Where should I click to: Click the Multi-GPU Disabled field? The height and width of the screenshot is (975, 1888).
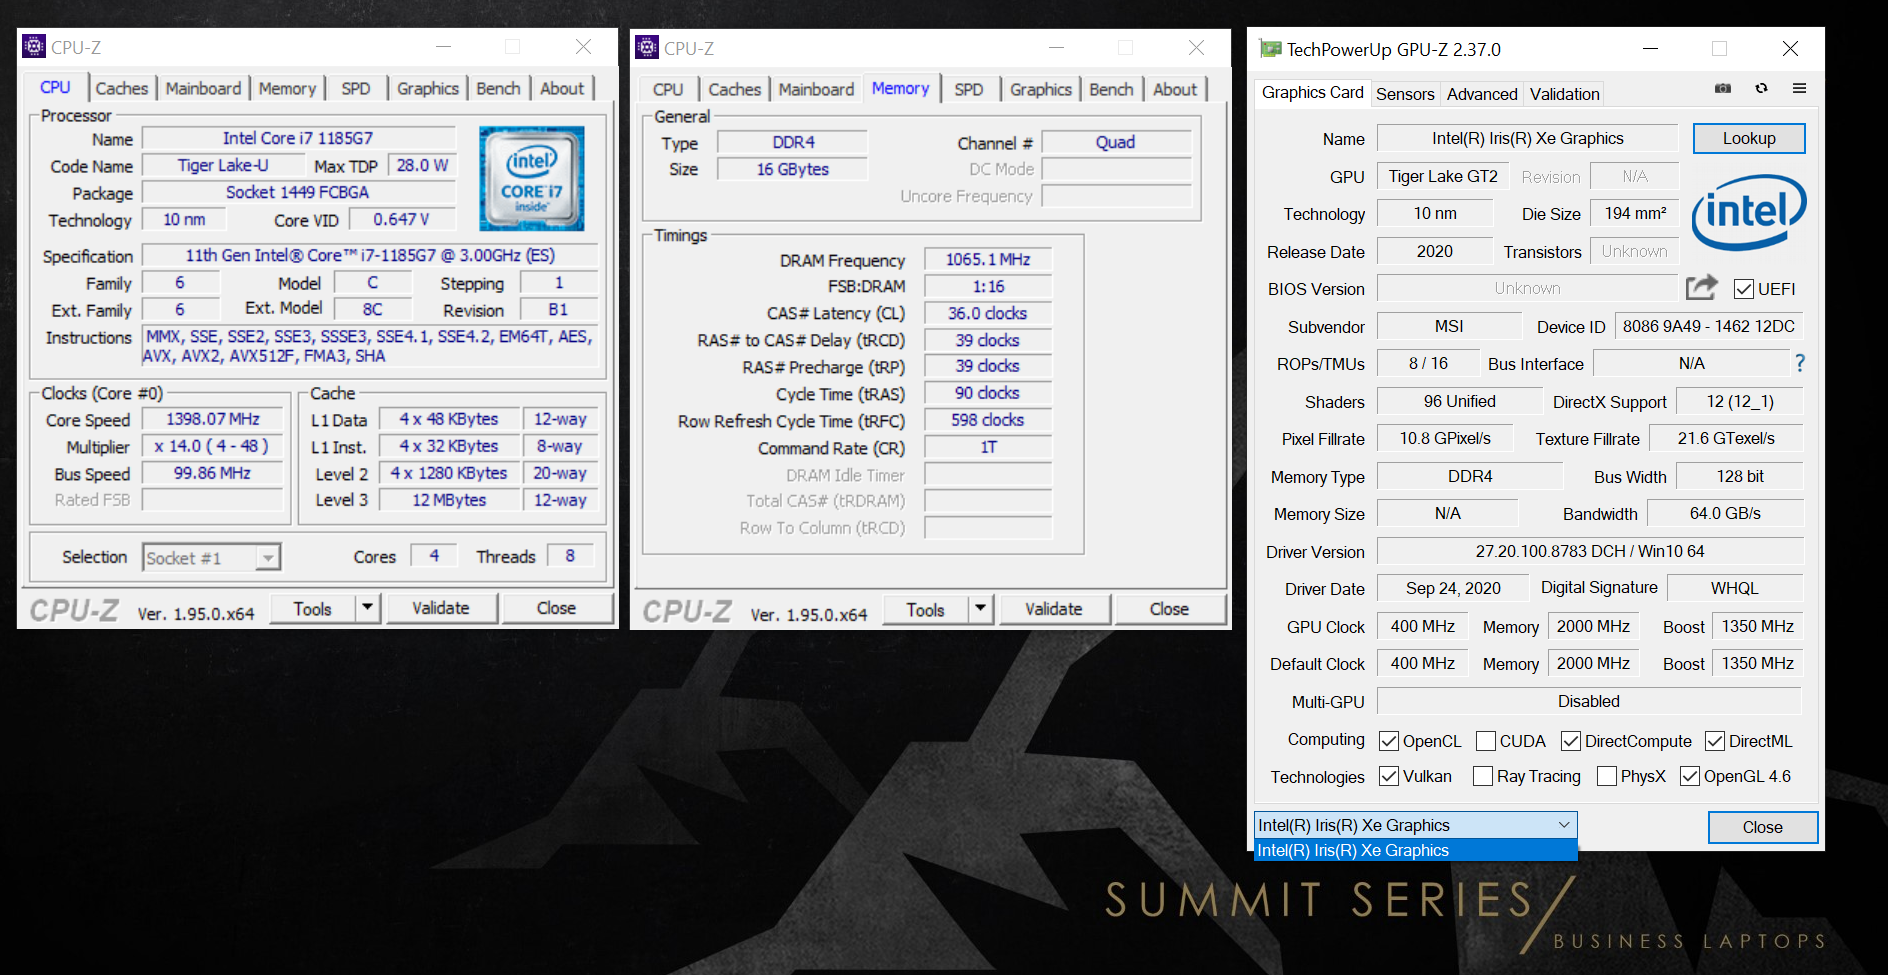tap(1590, 701)
